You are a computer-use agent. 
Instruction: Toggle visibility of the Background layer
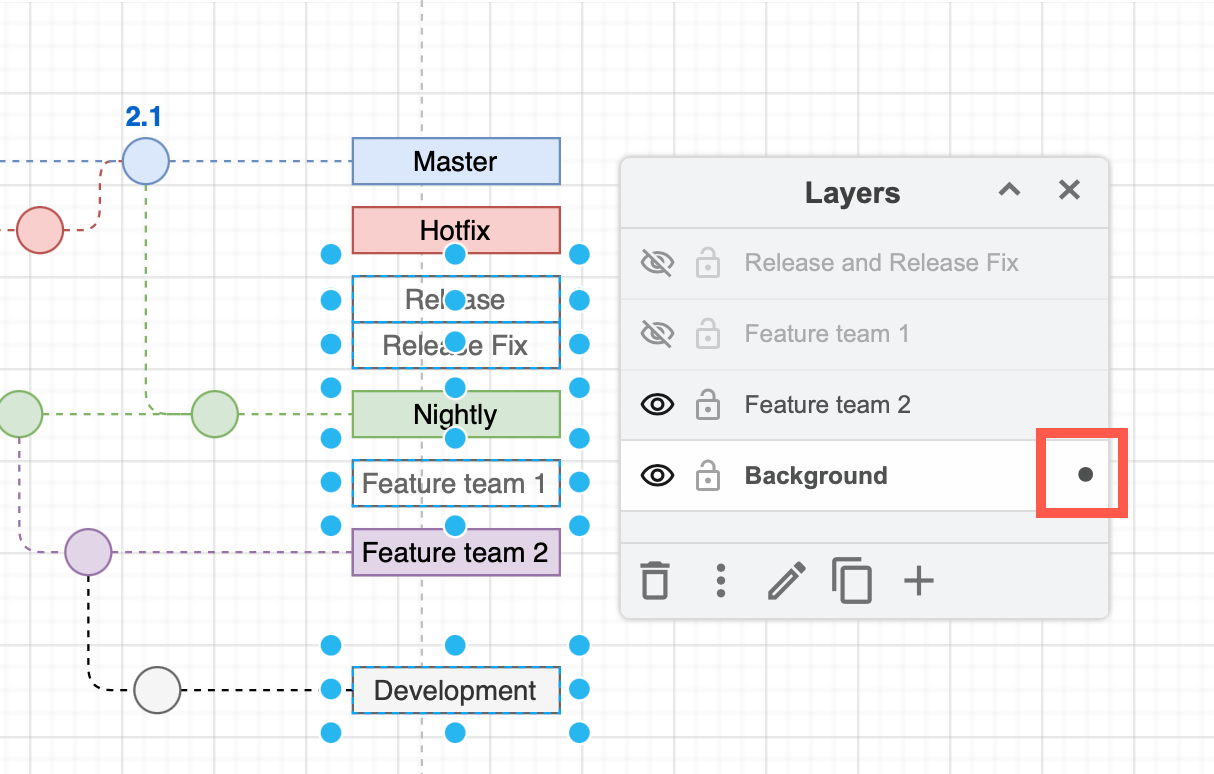657,475
